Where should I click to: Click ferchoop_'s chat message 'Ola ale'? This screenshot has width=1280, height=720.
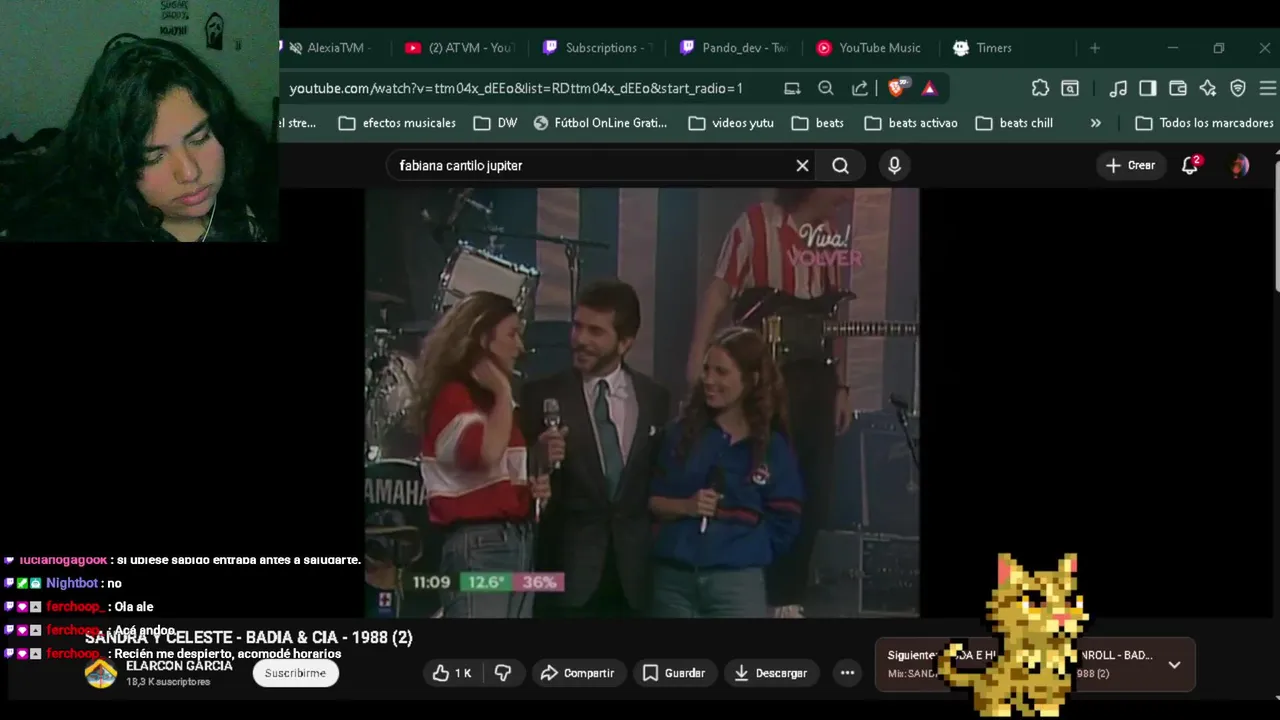pyautogui.click(x=134, y=607)
